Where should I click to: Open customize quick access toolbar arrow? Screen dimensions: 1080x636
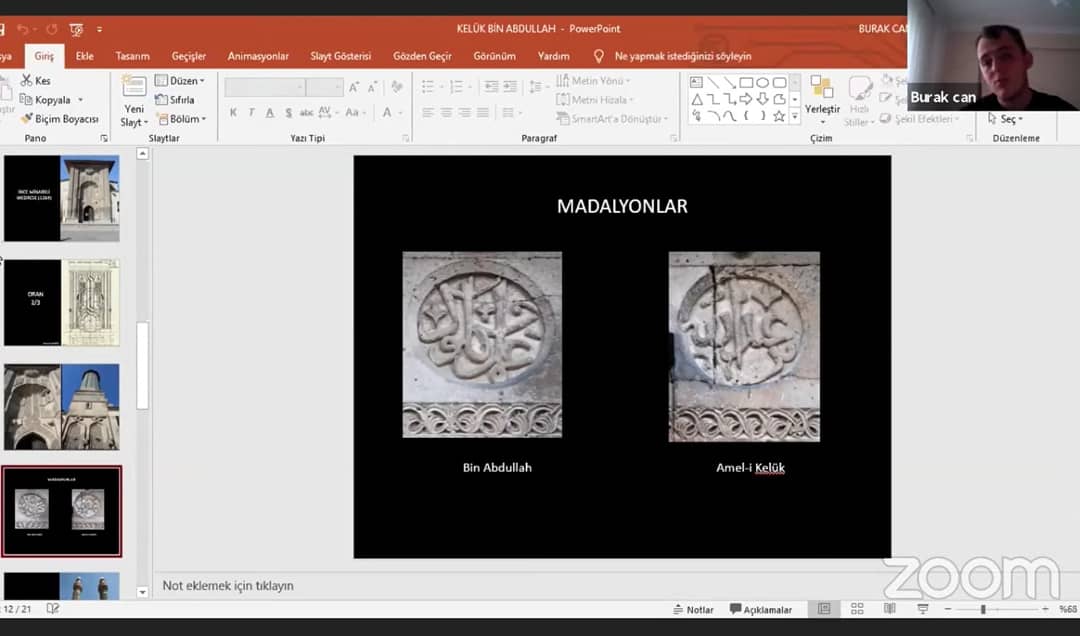[x=100, y=29]
